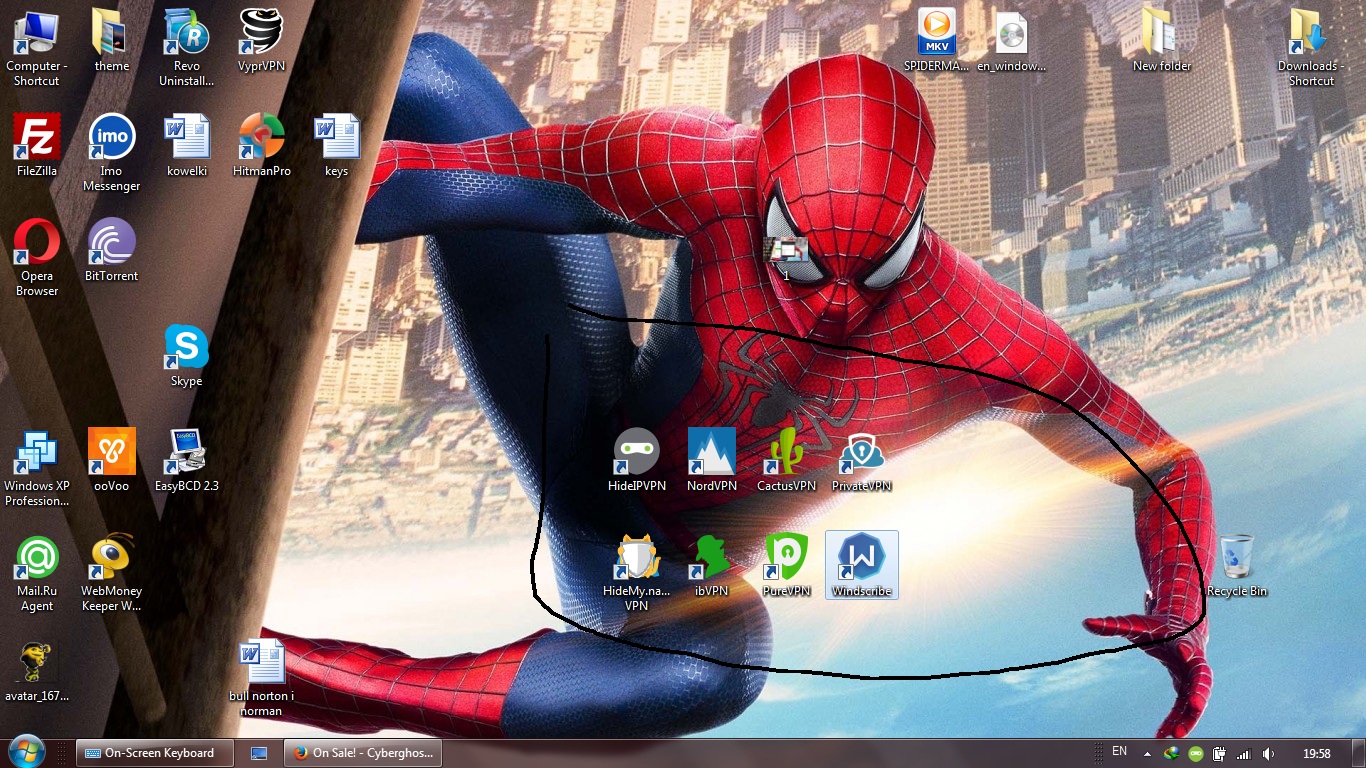
Task: Open the volume speaker tray icon
Action: [1269, 754]
